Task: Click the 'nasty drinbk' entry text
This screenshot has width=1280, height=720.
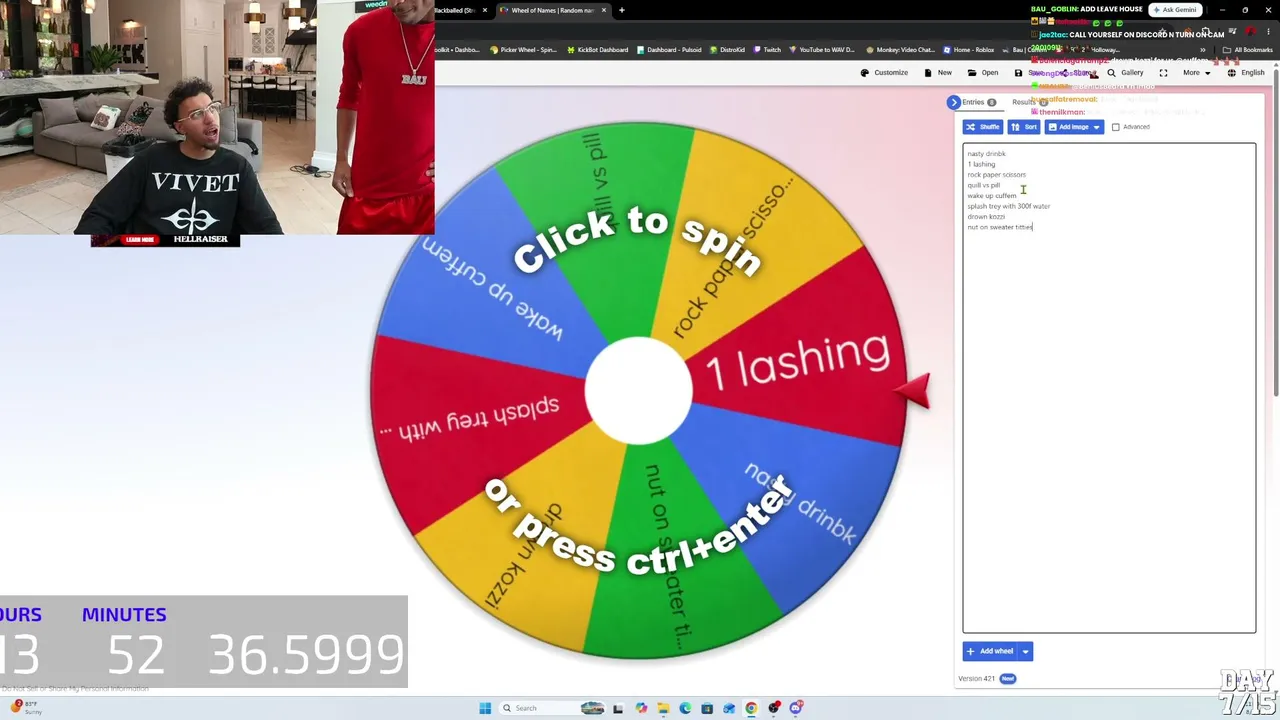Action: coord(986,154)
